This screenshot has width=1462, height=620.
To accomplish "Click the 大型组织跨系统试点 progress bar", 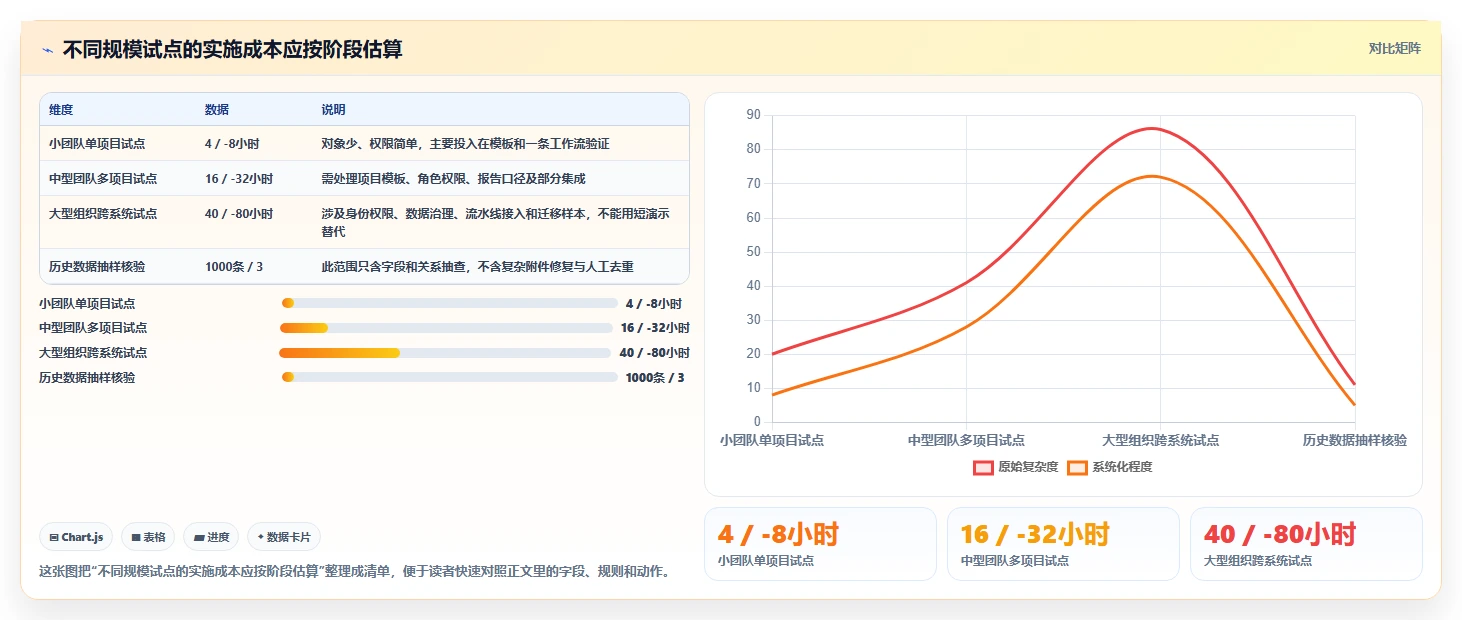I will 445,353.
